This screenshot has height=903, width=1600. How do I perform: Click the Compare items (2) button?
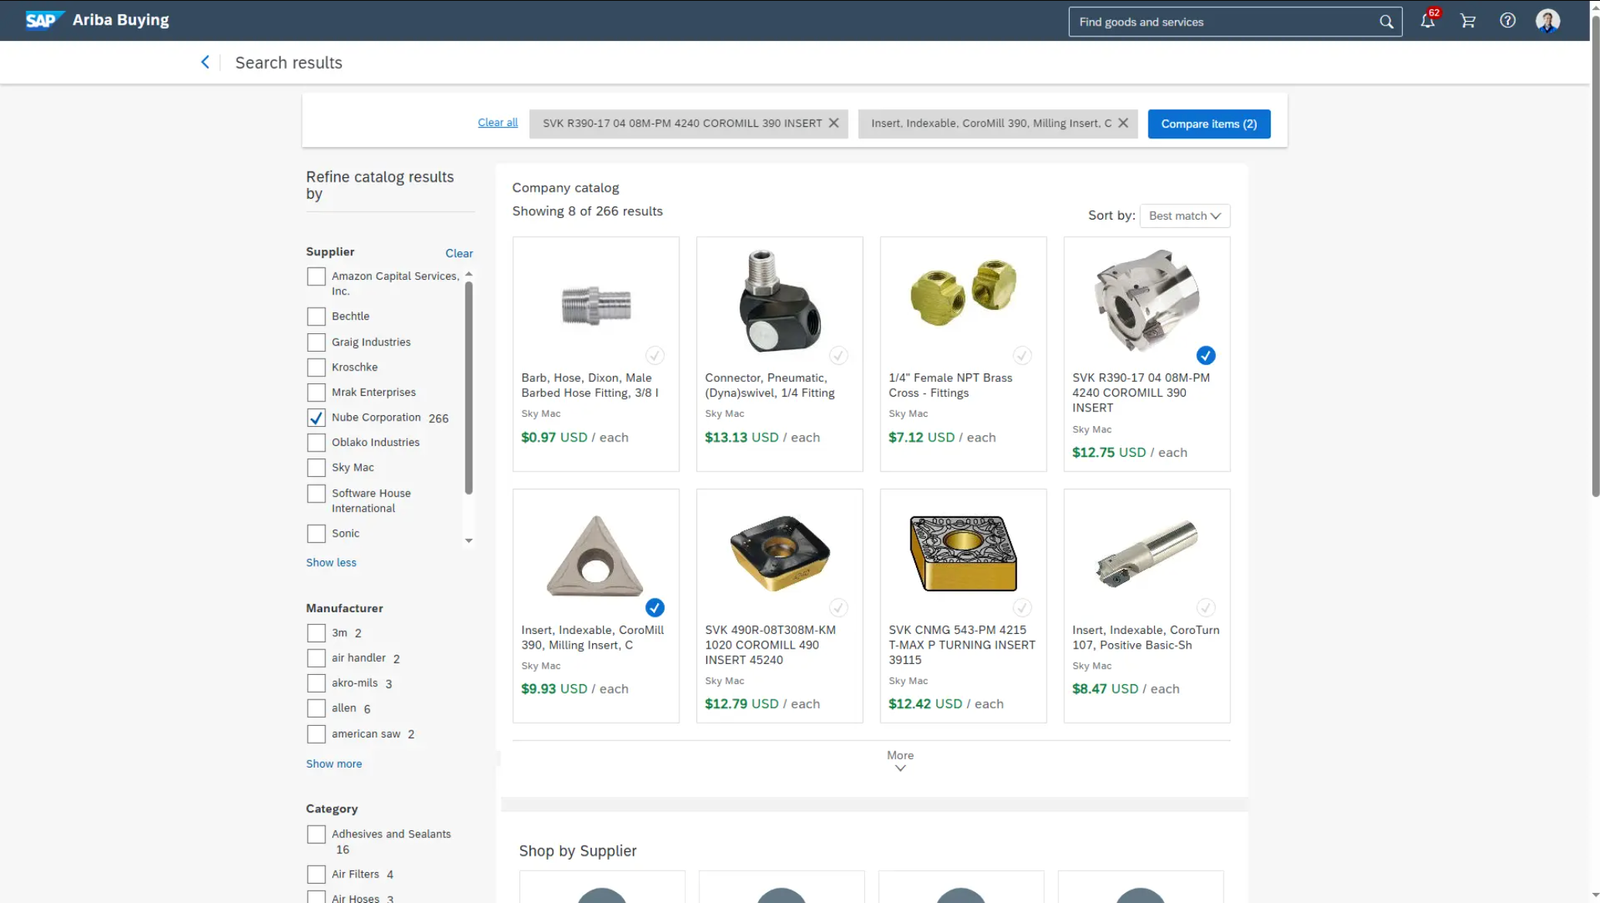coord(1208,124)
